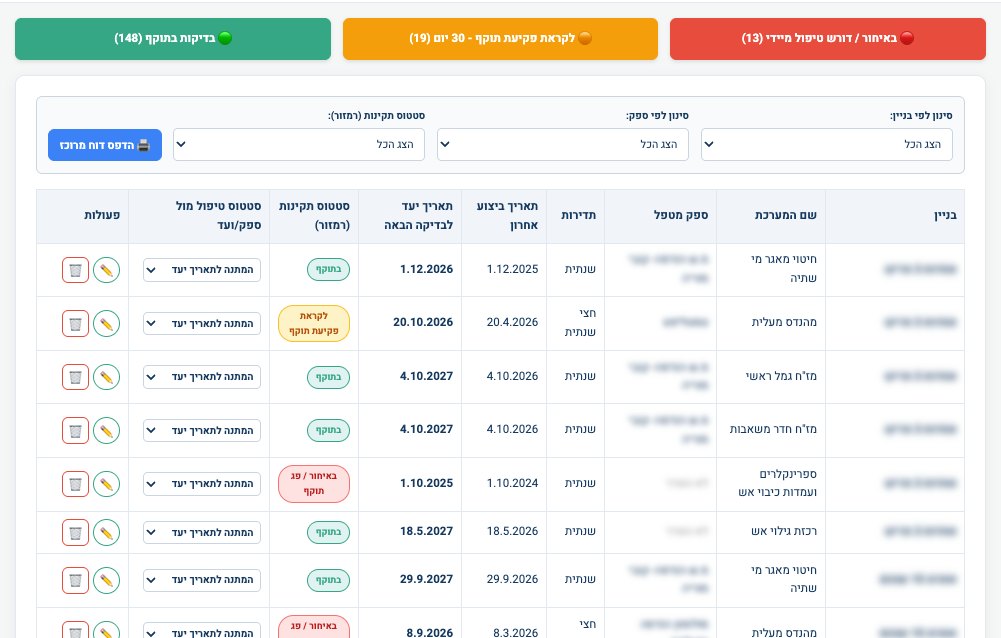Image resolution: width=1001 pixels, height=638 pixels.
Task: Delete the מז"ח חדר משאבות row
Action: (x=75, y=430)
